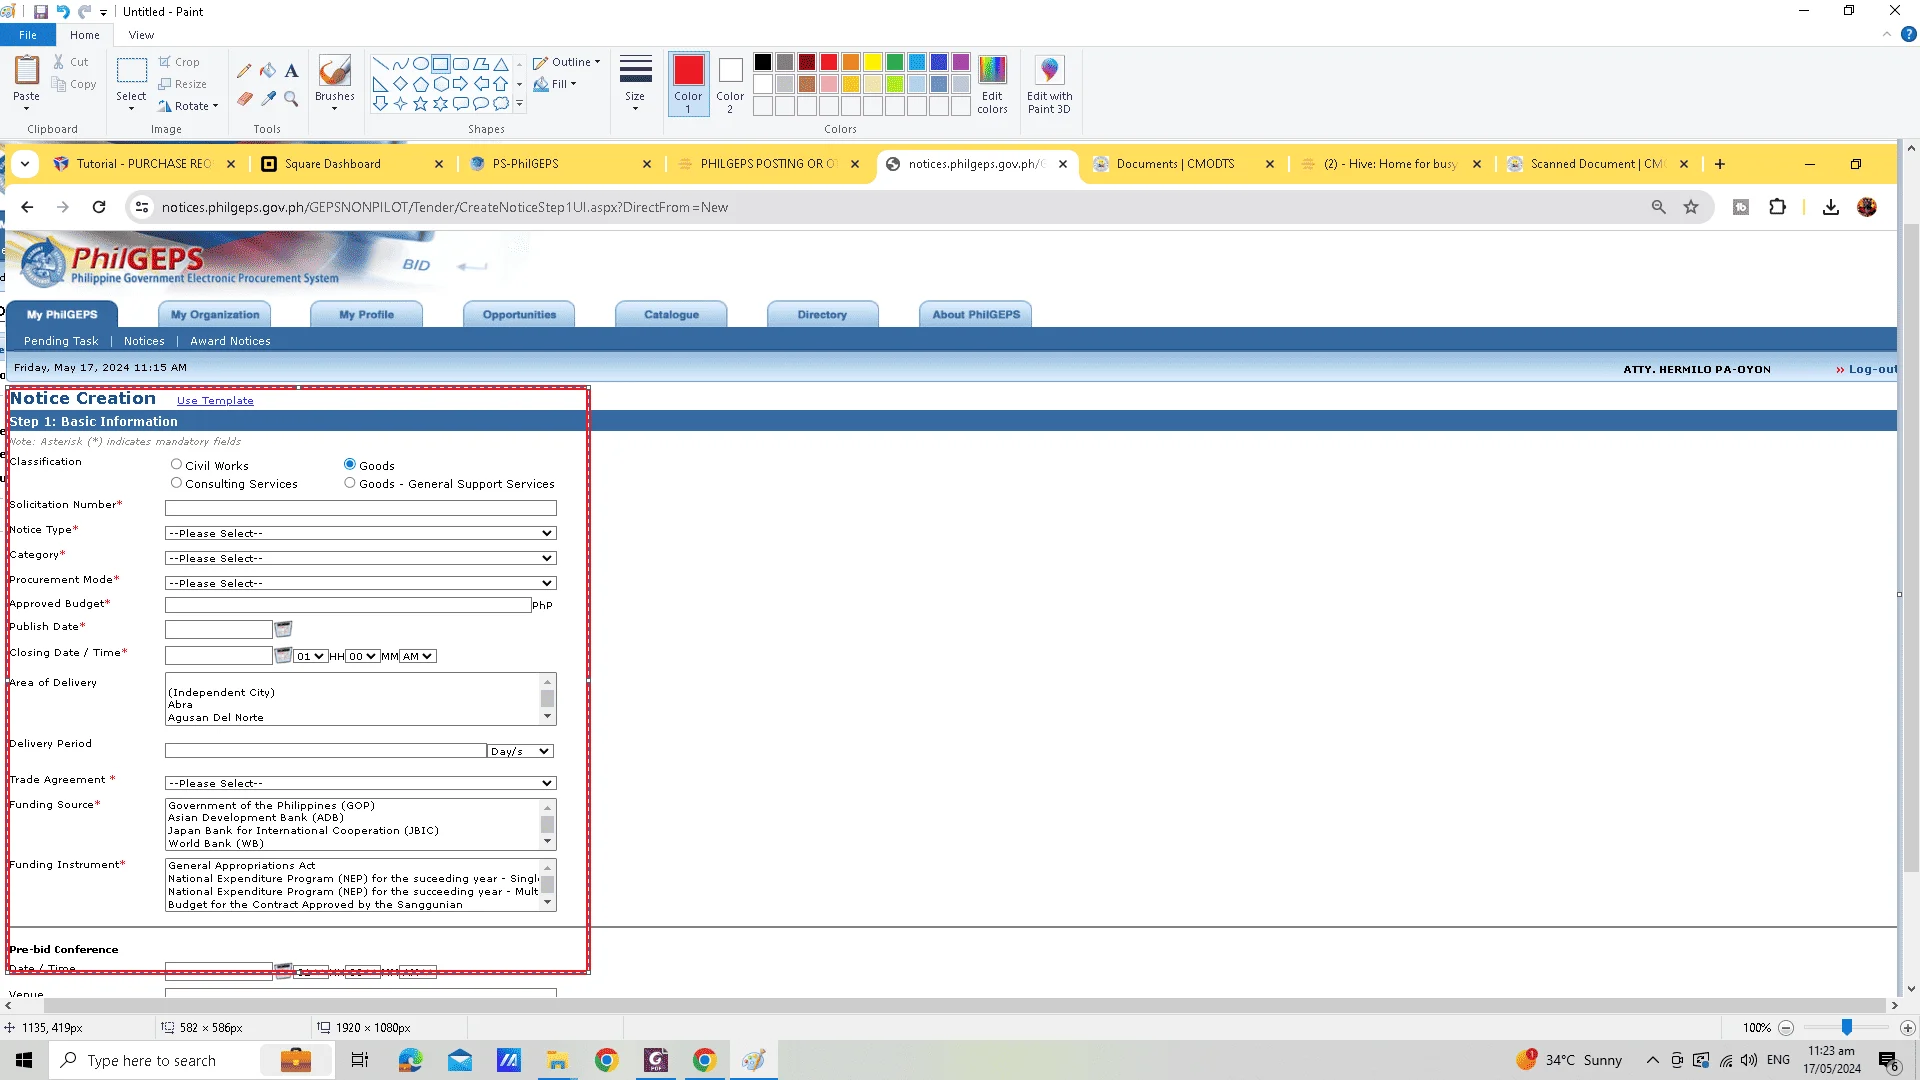1920x1080 pixels.
Task: Click the Log-out link
Action: 1872,369
